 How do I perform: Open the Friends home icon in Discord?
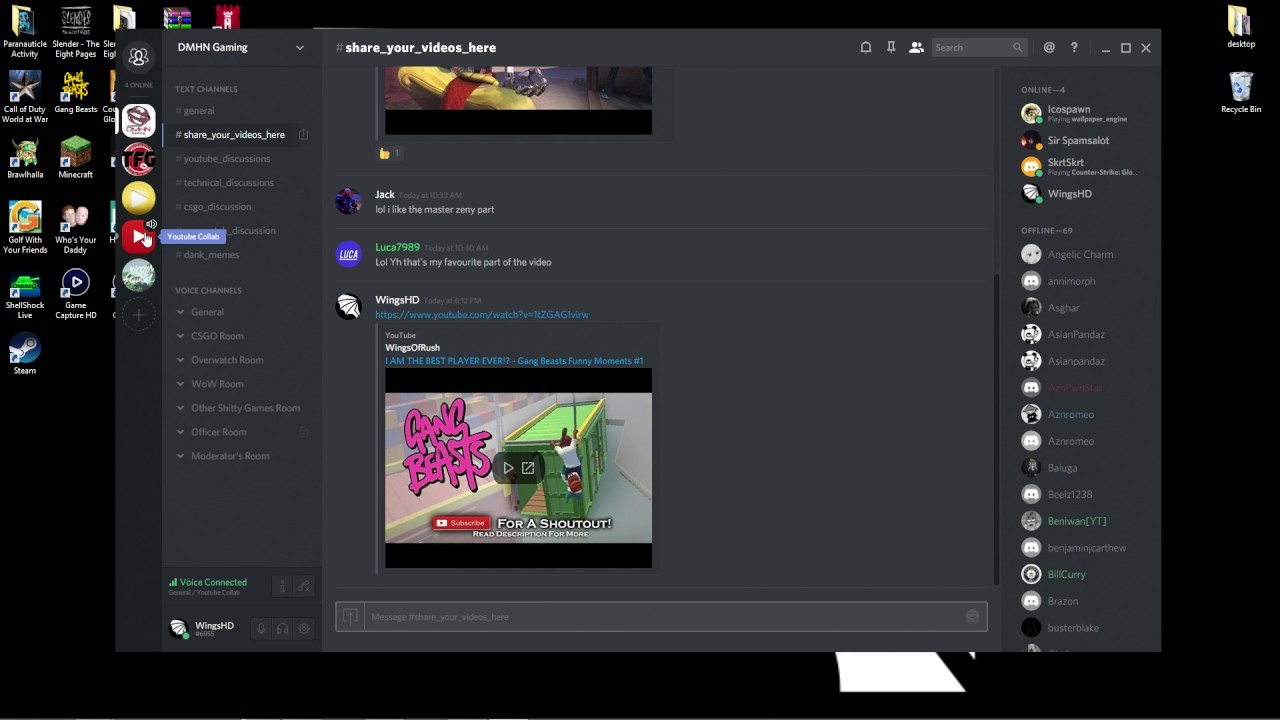point(139,57)
